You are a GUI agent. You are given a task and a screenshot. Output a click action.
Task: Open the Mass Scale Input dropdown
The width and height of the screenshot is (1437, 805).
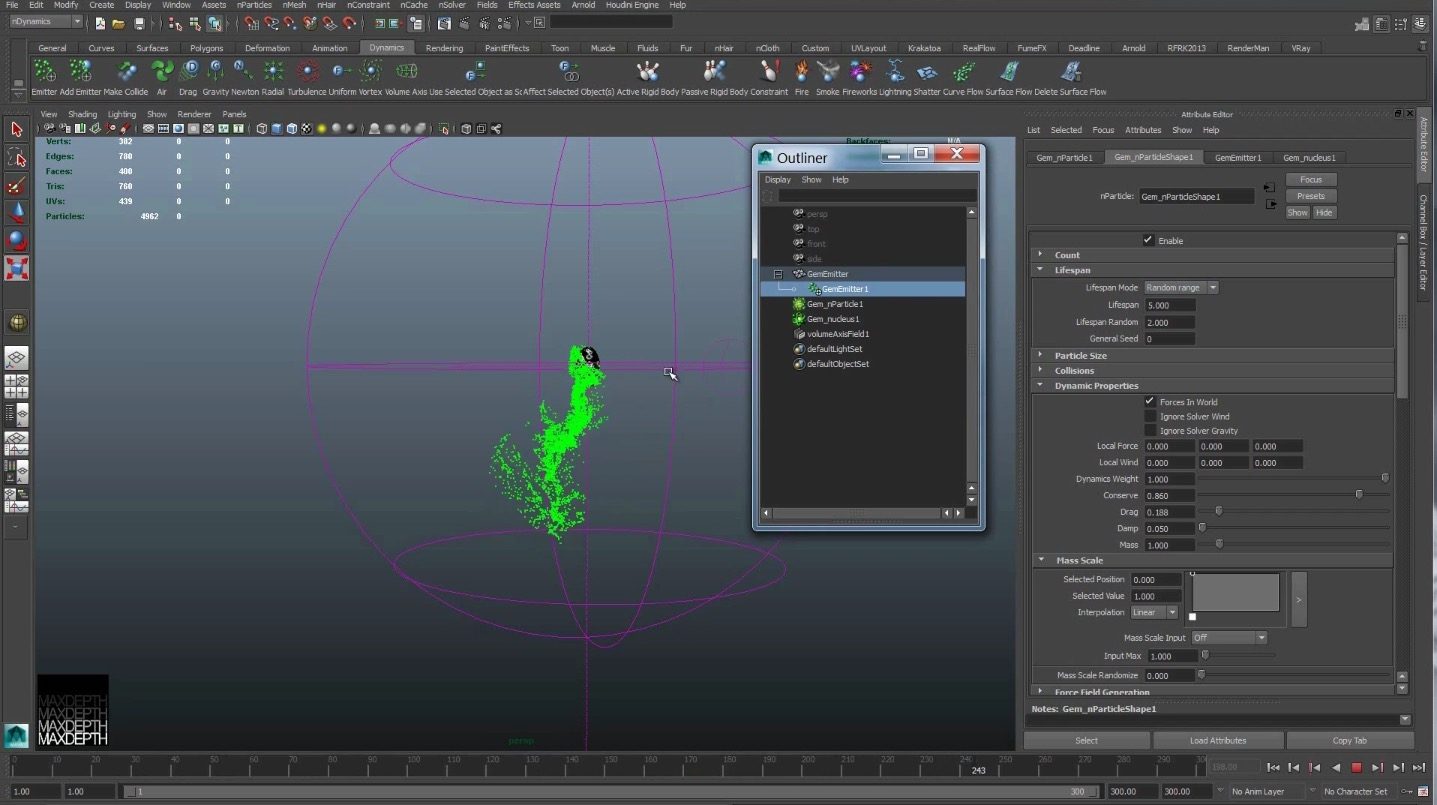click(x=1229, y=637)
